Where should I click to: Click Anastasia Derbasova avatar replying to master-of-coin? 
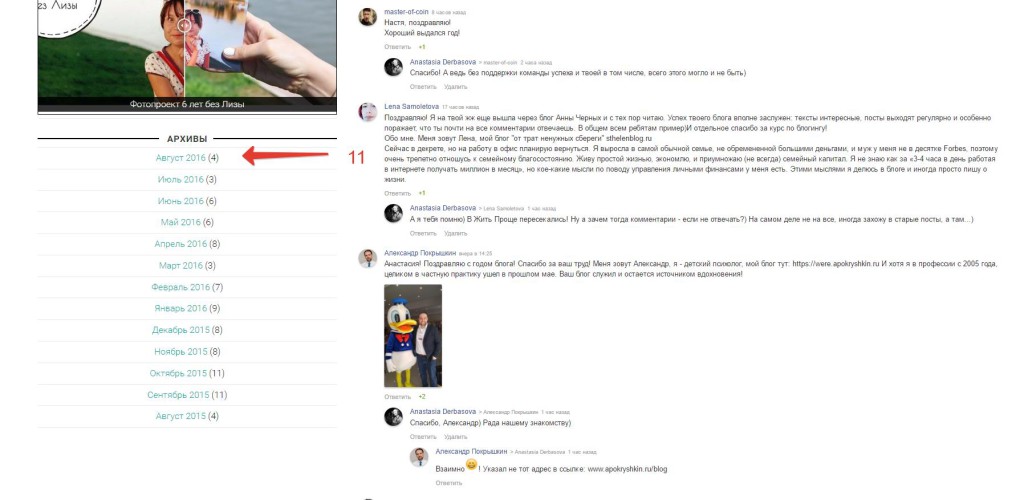[x=393, y=67]
